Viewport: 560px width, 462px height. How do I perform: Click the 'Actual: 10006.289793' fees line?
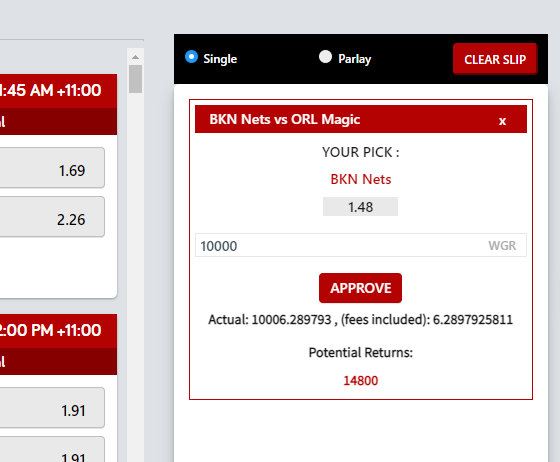[x=361, y=320]
